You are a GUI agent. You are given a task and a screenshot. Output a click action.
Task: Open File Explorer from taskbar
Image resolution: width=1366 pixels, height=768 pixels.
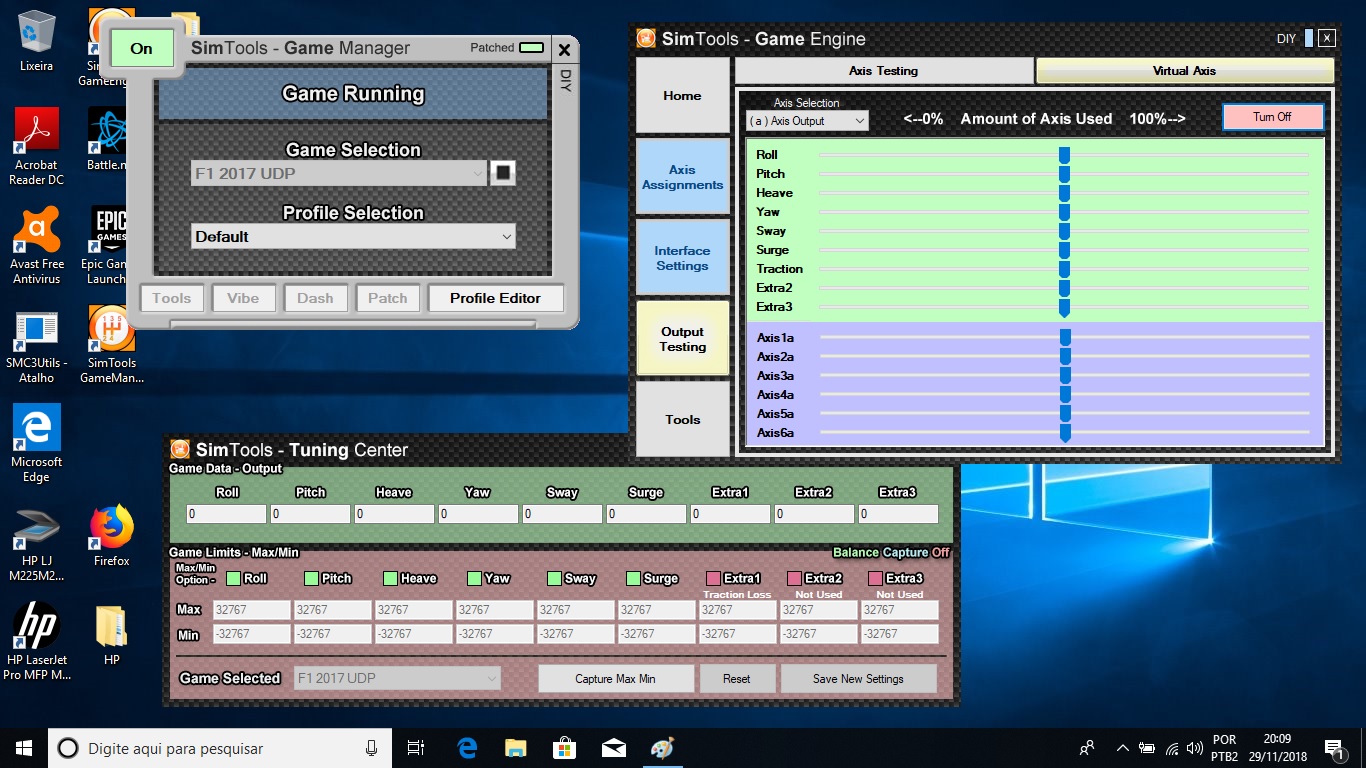tap(516, 748)
